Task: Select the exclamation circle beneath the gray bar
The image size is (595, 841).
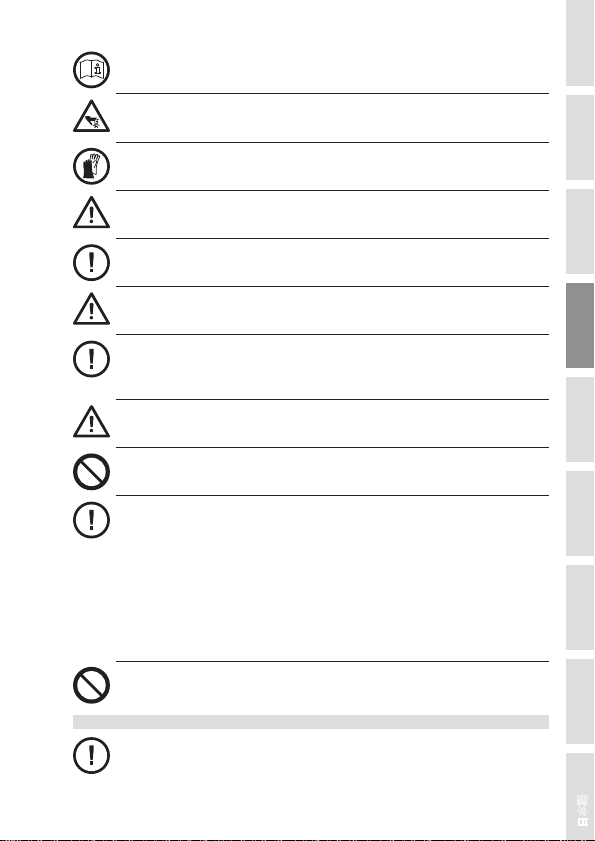Action: point(91,756)
